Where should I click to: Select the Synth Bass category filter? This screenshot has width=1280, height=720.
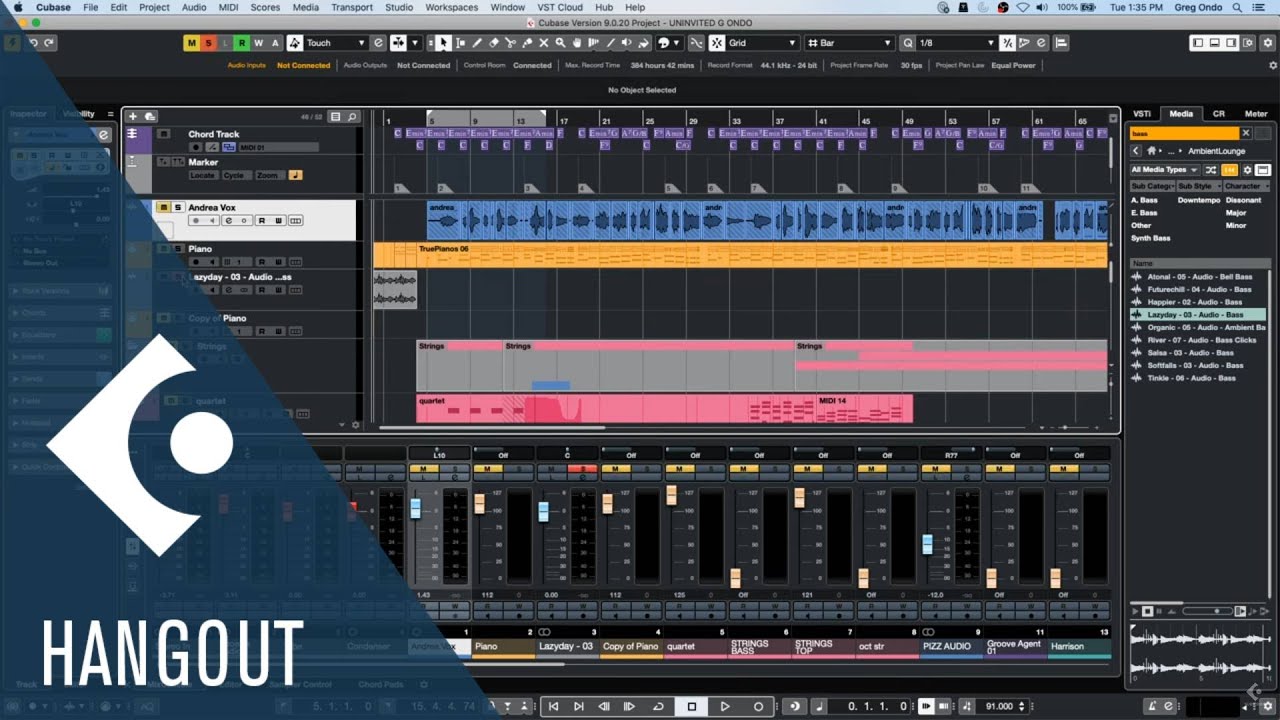click(x=1151, y=238)
